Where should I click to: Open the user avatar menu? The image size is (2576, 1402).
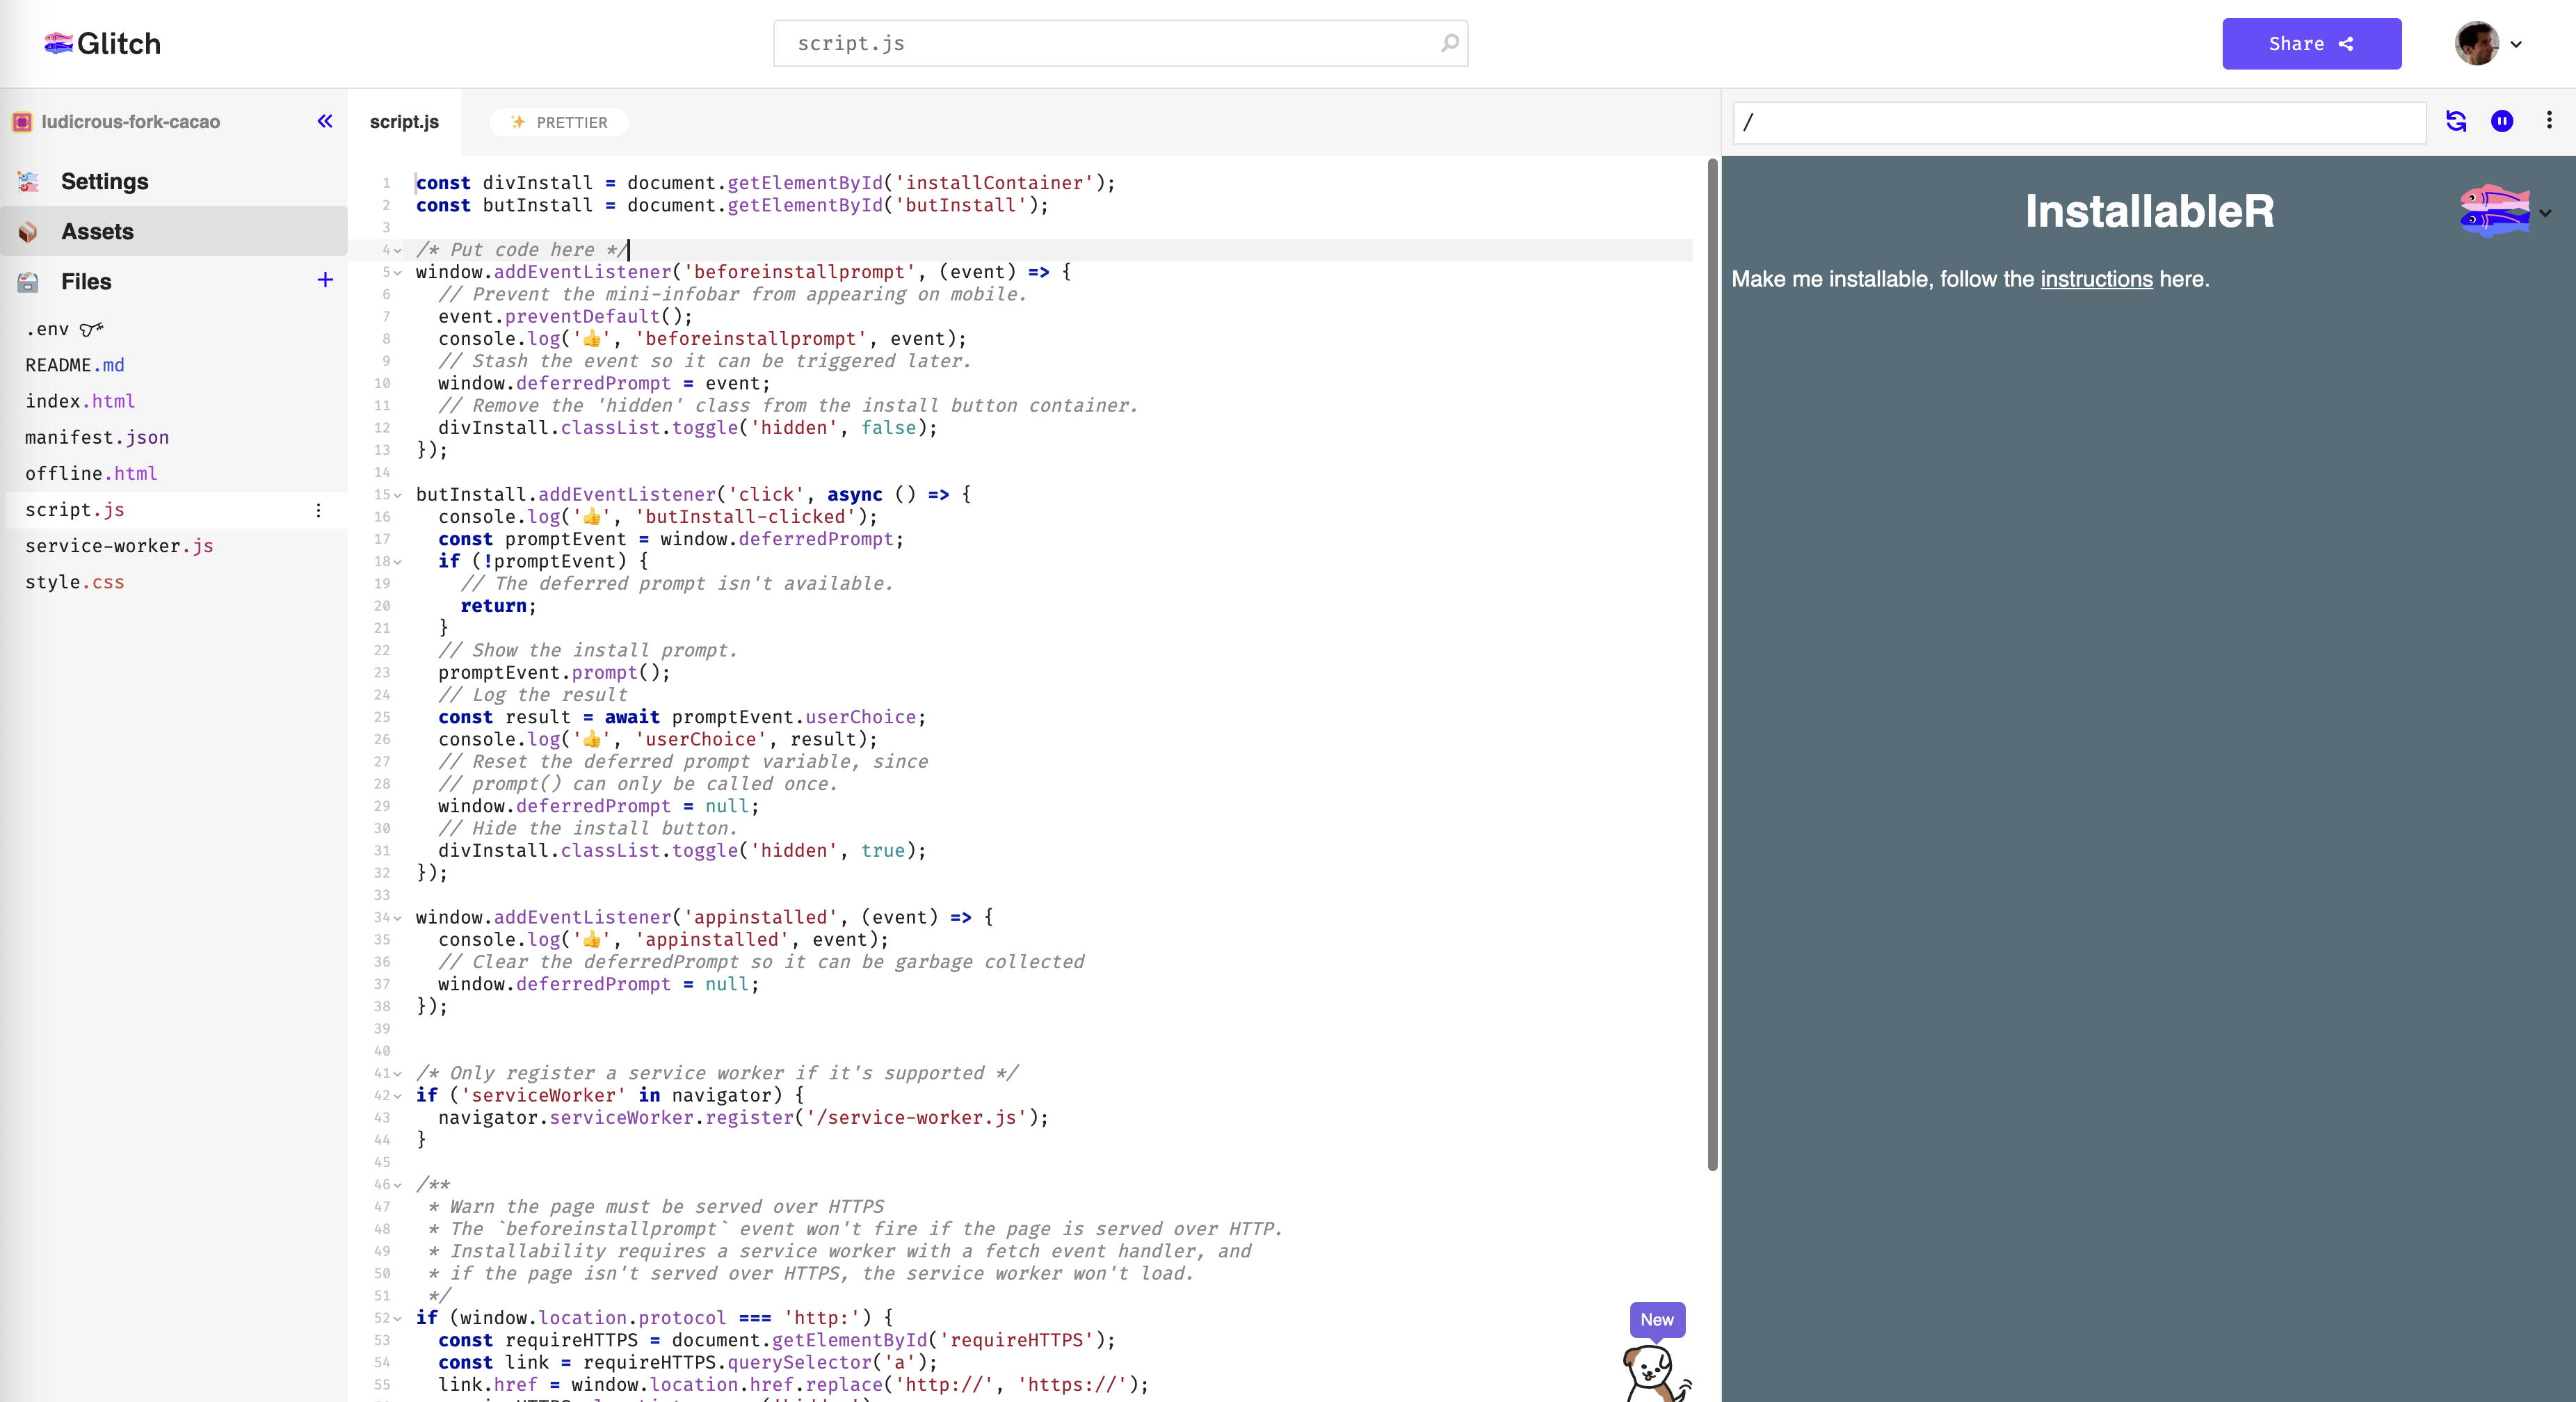pyautogui.click(x=2476, y=43)
